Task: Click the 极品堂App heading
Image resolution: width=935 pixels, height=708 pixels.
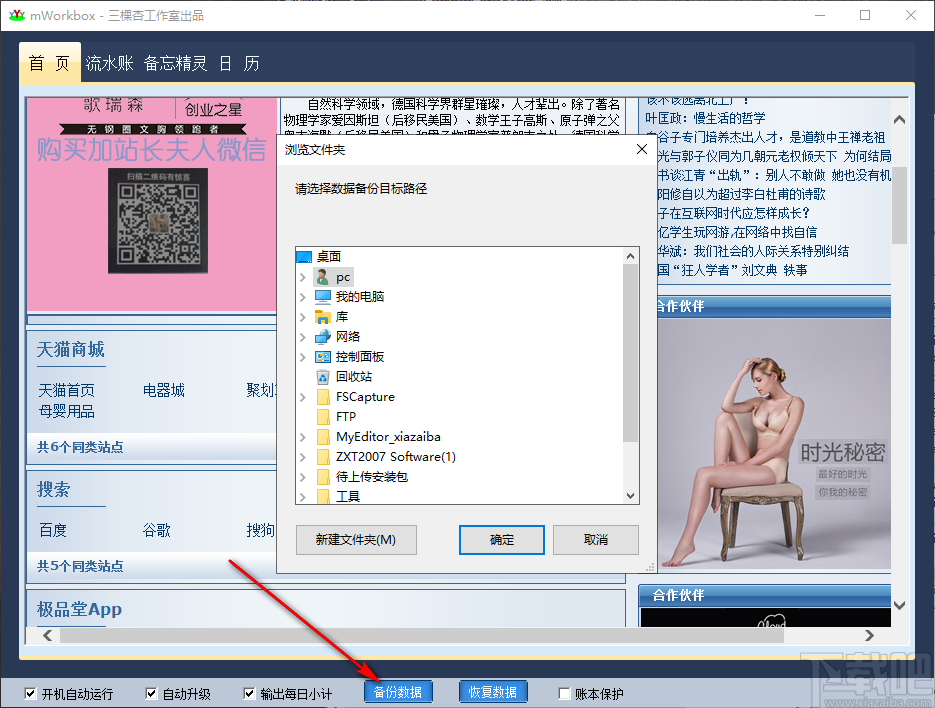Action: (x=79, y=610)
